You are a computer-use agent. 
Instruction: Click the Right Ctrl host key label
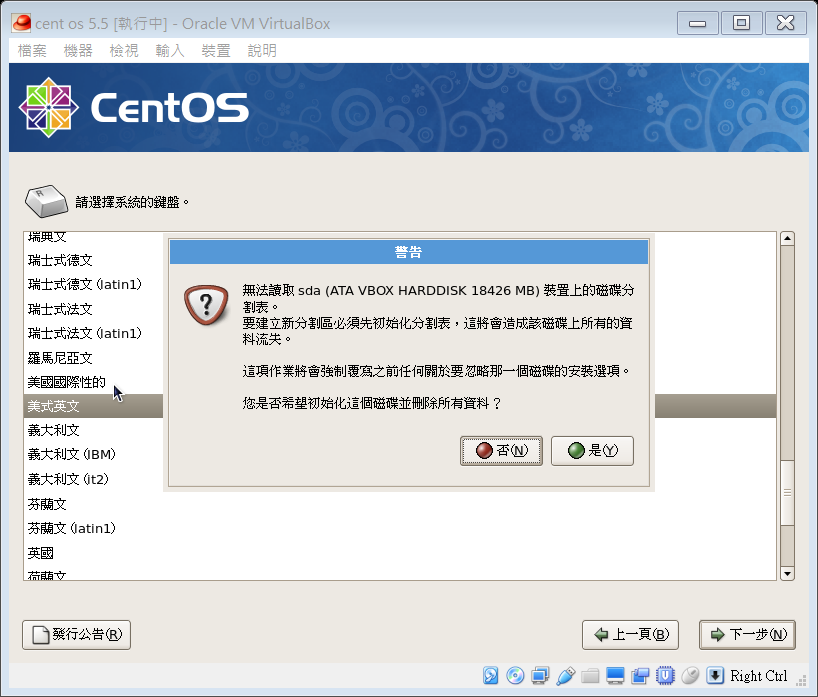pos(759,676)
